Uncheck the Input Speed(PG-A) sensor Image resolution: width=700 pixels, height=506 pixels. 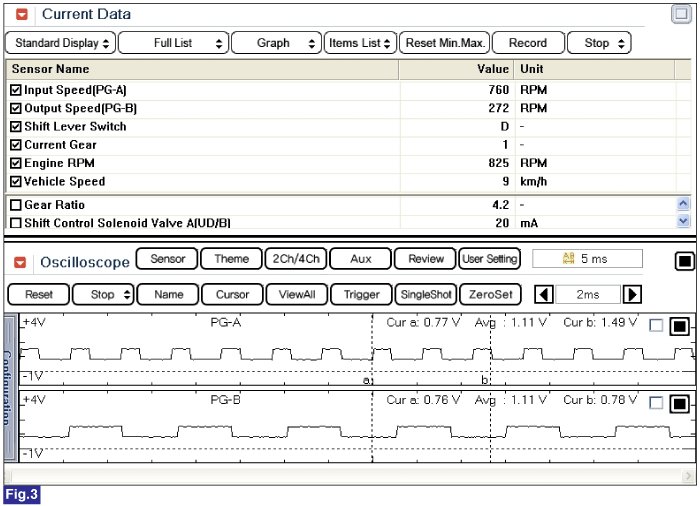[15, 90]
